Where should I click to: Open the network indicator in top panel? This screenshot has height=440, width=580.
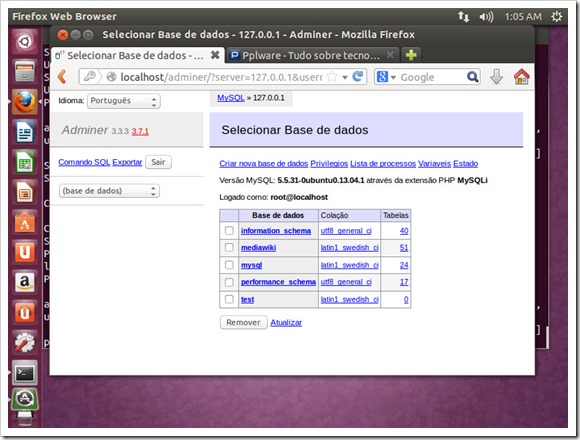click(463, 16)
